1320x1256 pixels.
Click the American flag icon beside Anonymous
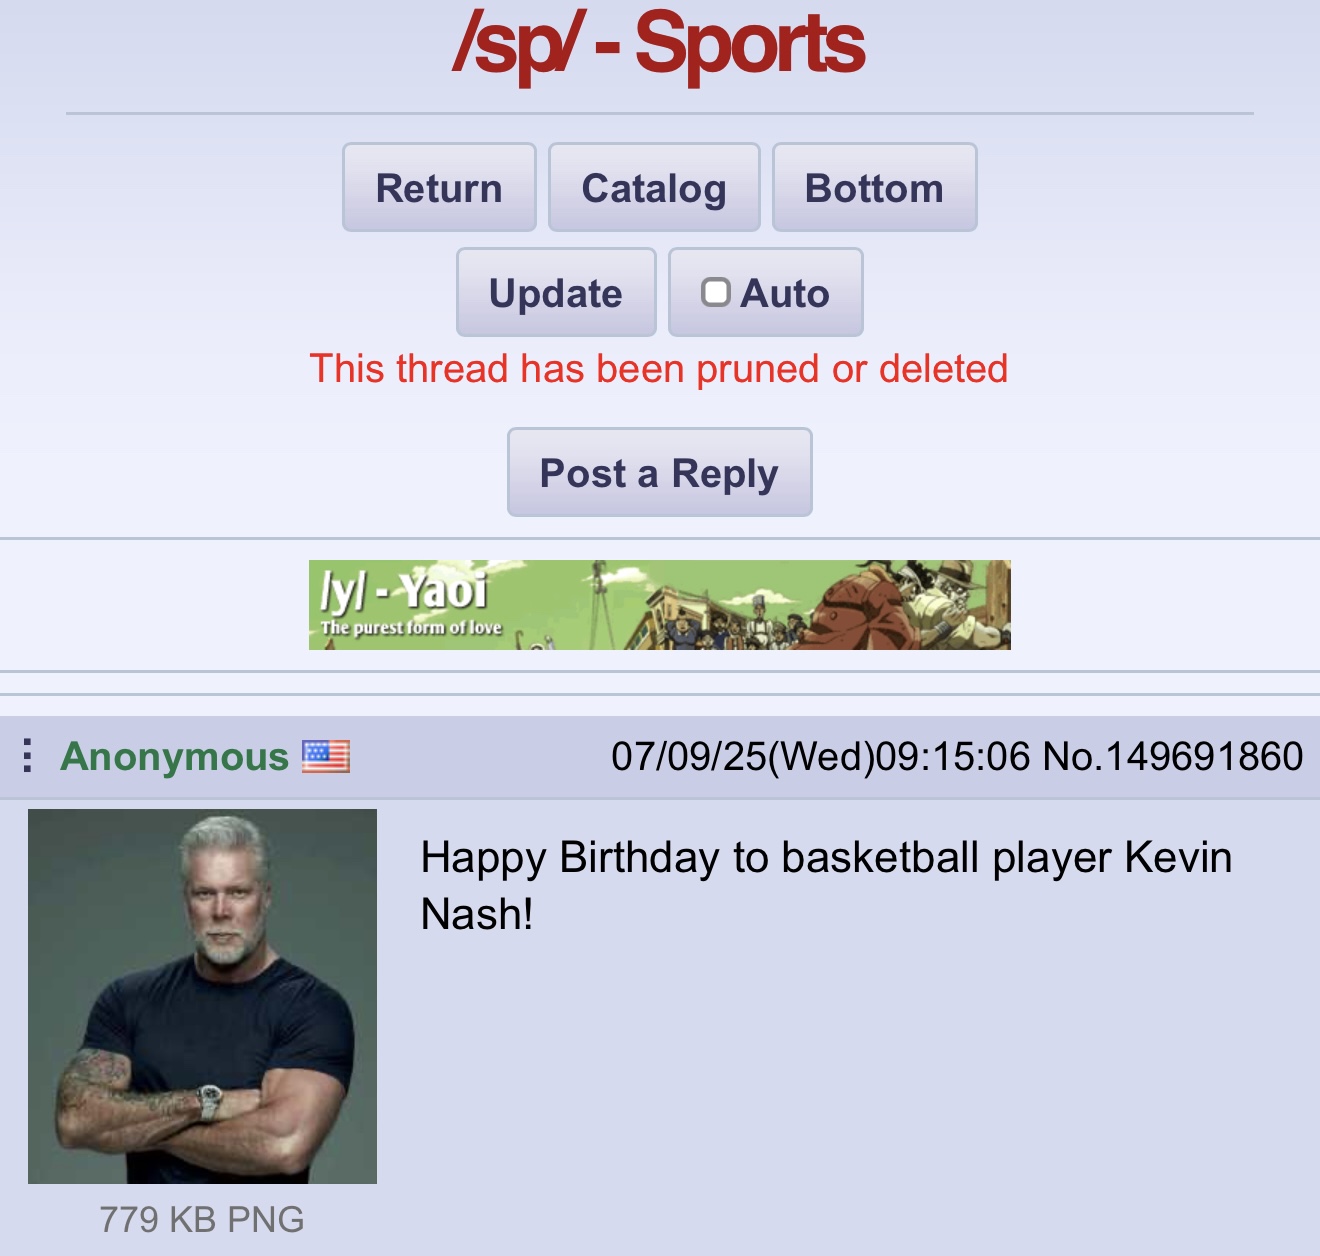click(x=326, y=756)
